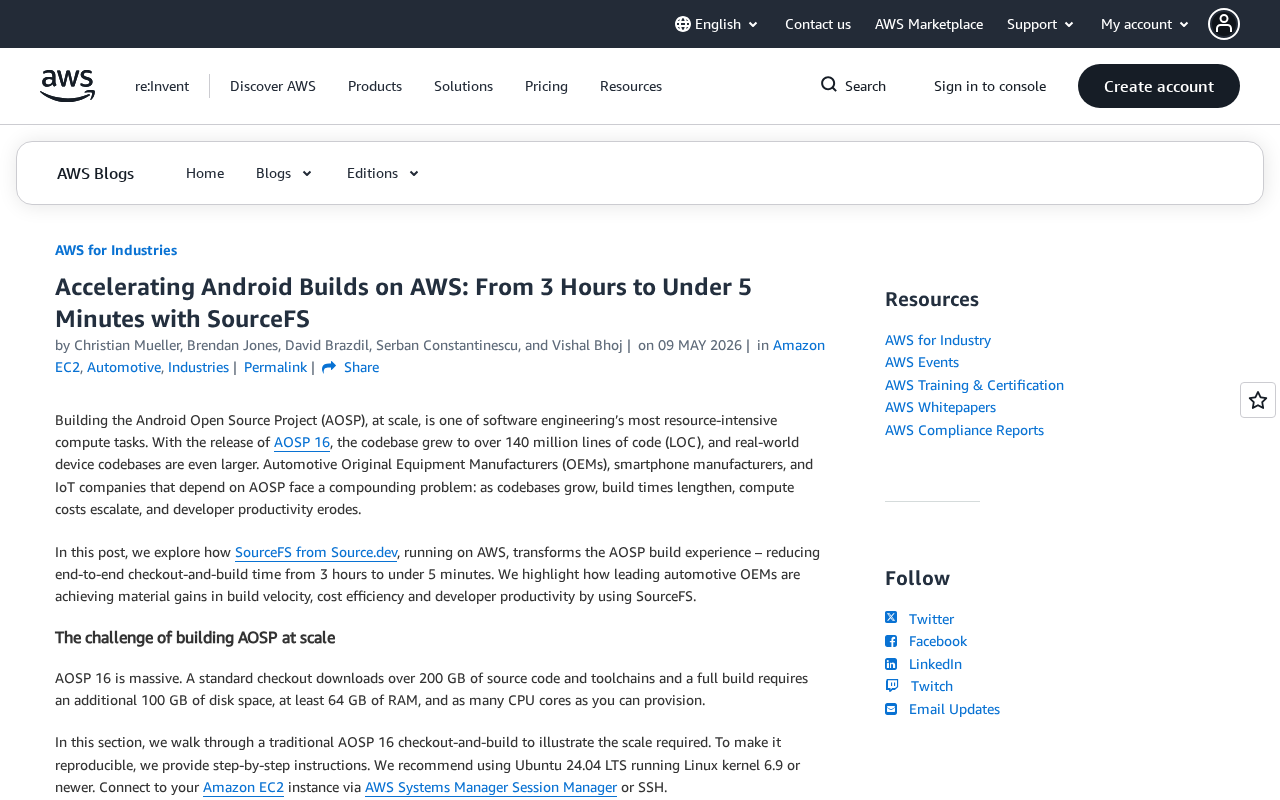This screenshot has width=1280, height=800.
Task: Open the Resources menu in navigation
Action: coord(631,86)
